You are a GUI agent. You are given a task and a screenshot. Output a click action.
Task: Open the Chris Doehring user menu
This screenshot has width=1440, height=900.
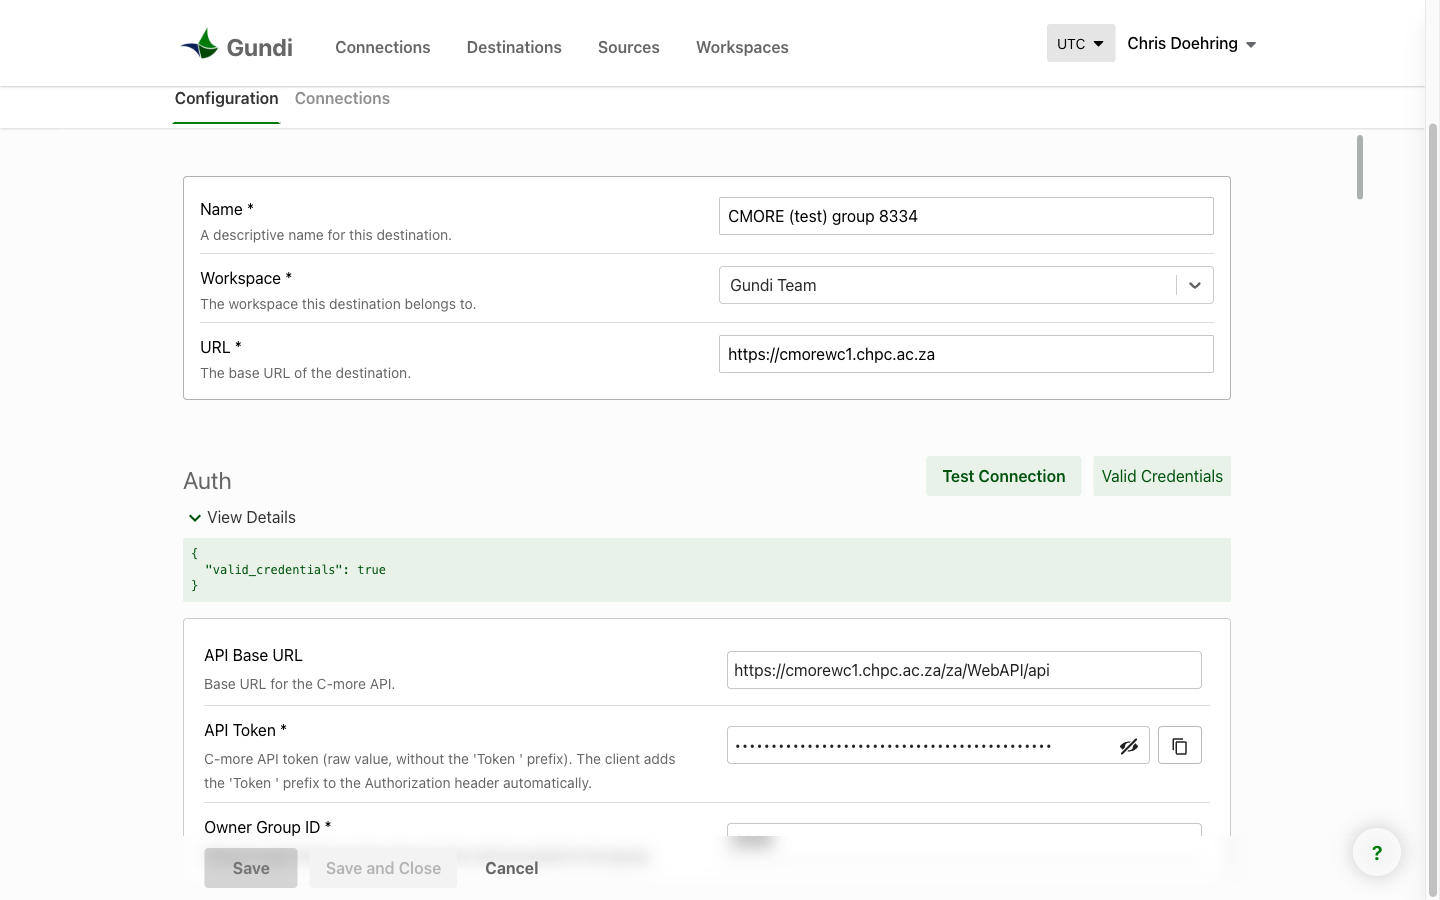coord(1192,44)
